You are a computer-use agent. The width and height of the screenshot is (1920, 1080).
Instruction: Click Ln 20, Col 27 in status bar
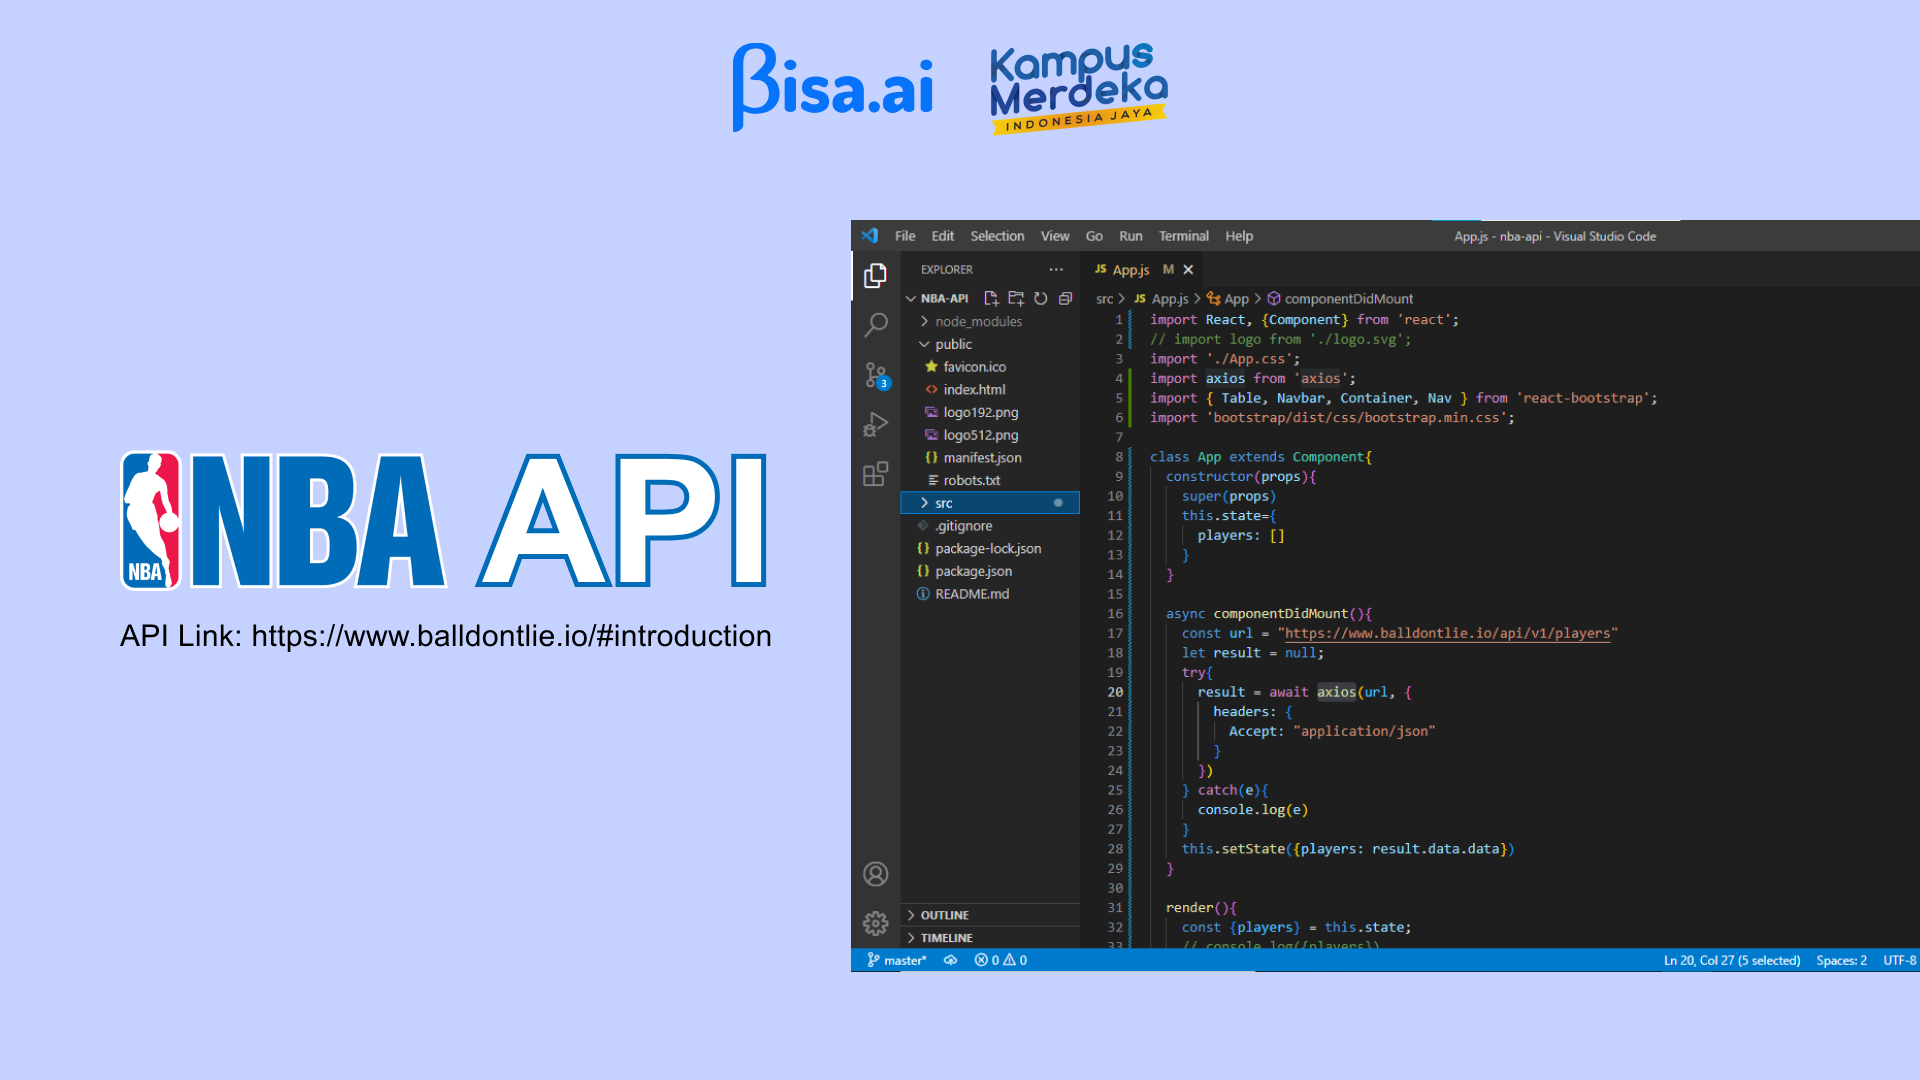click(1731, 960)
